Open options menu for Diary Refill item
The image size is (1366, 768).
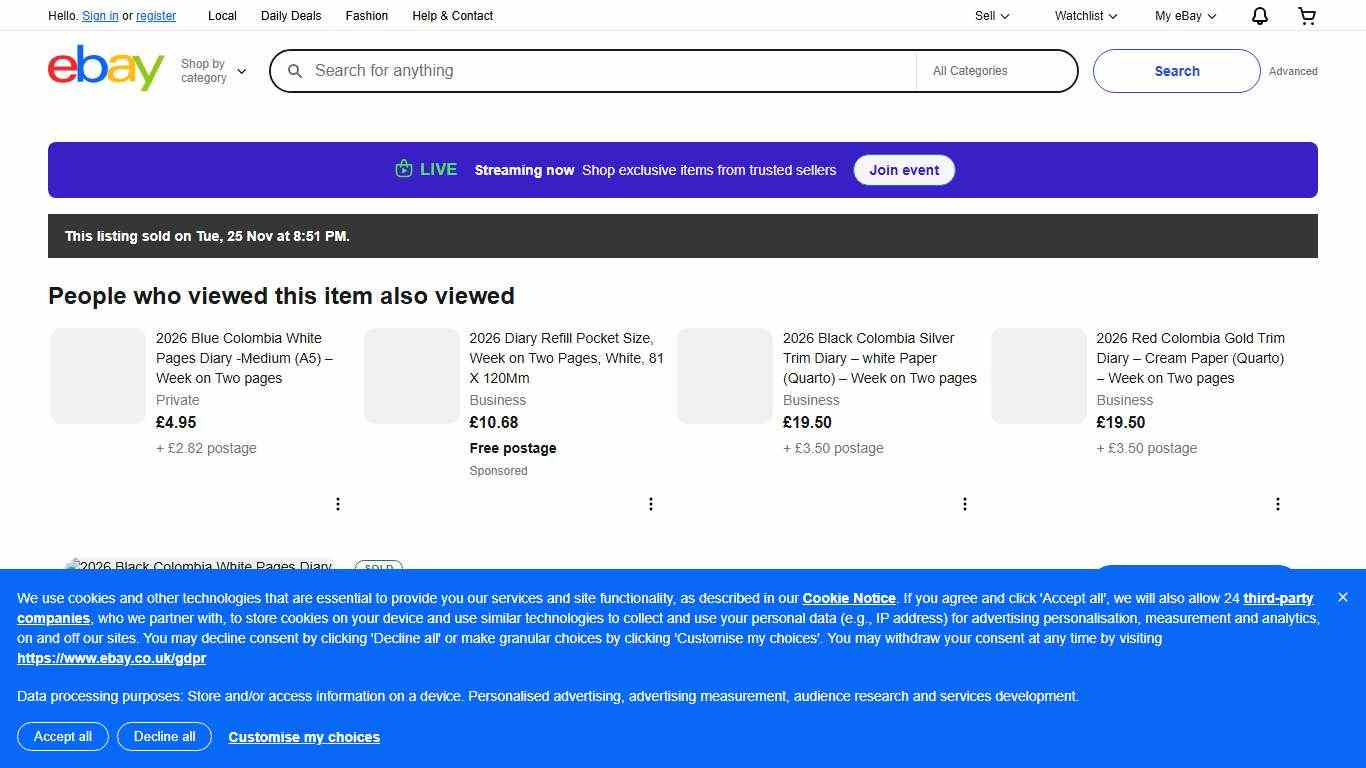(x=651, y=504)
